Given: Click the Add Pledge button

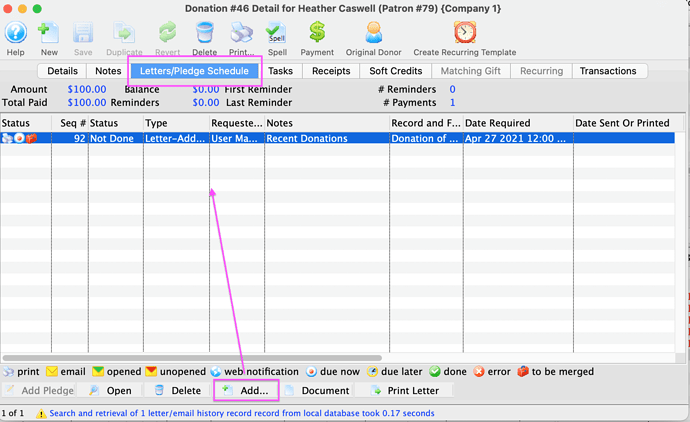Looking at the screenshot, I should [x=40, y=391].
